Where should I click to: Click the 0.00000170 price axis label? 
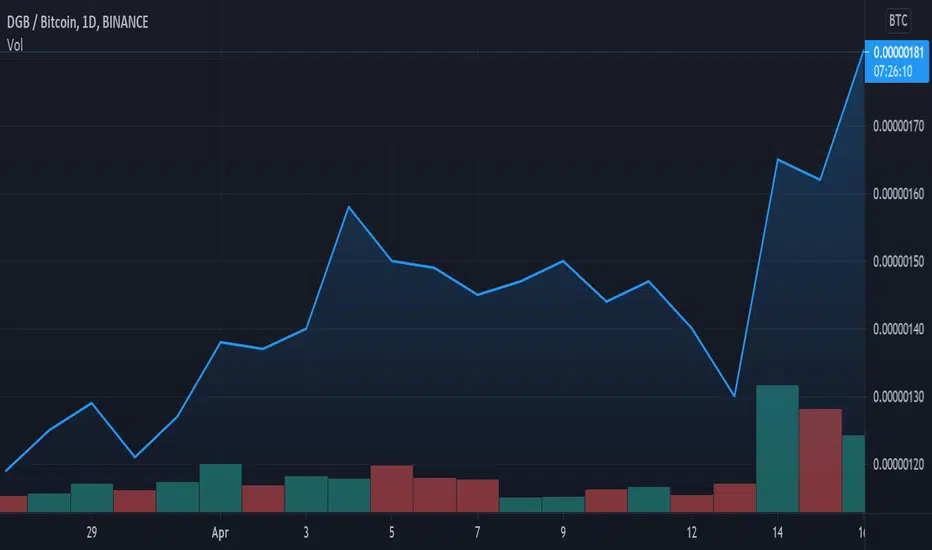tap(898, 126)
